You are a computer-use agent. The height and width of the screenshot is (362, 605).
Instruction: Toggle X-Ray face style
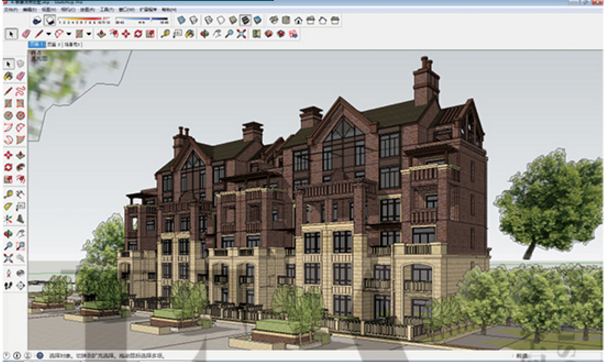pos(181,20)
